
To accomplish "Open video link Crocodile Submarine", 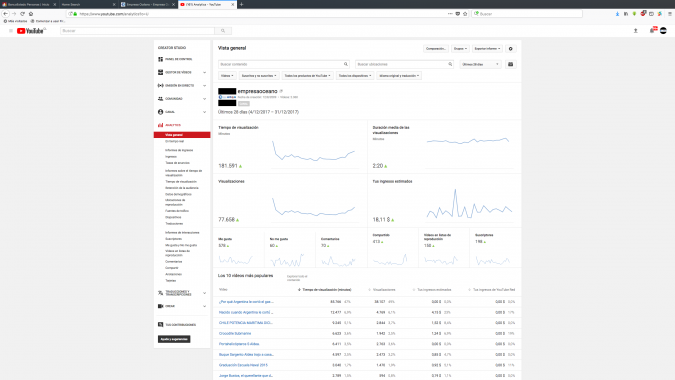I will 235,334.
